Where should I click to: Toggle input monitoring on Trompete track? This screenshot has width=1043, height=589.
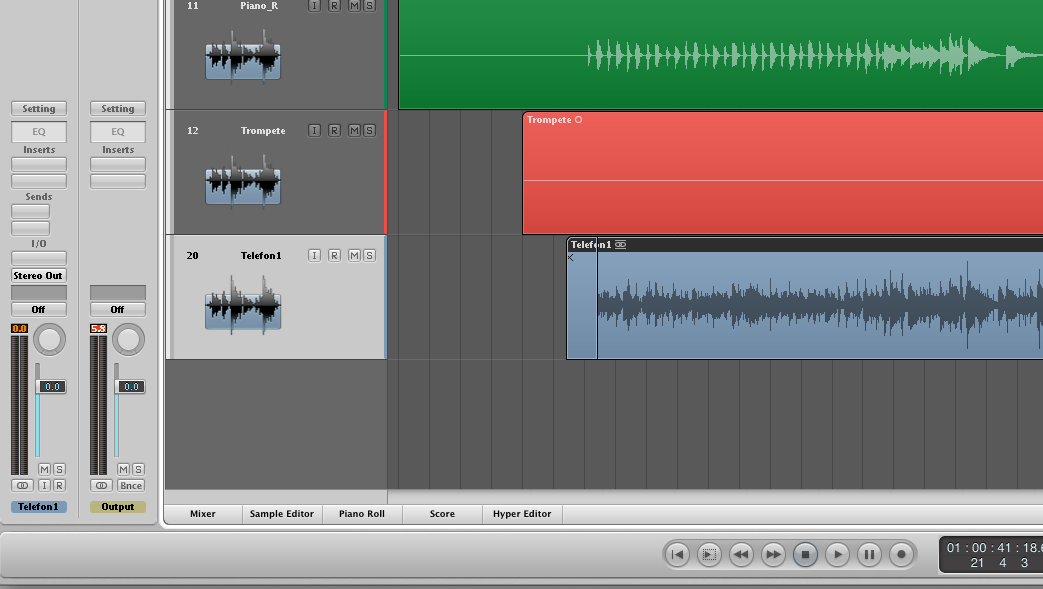(x=315, y=130)
